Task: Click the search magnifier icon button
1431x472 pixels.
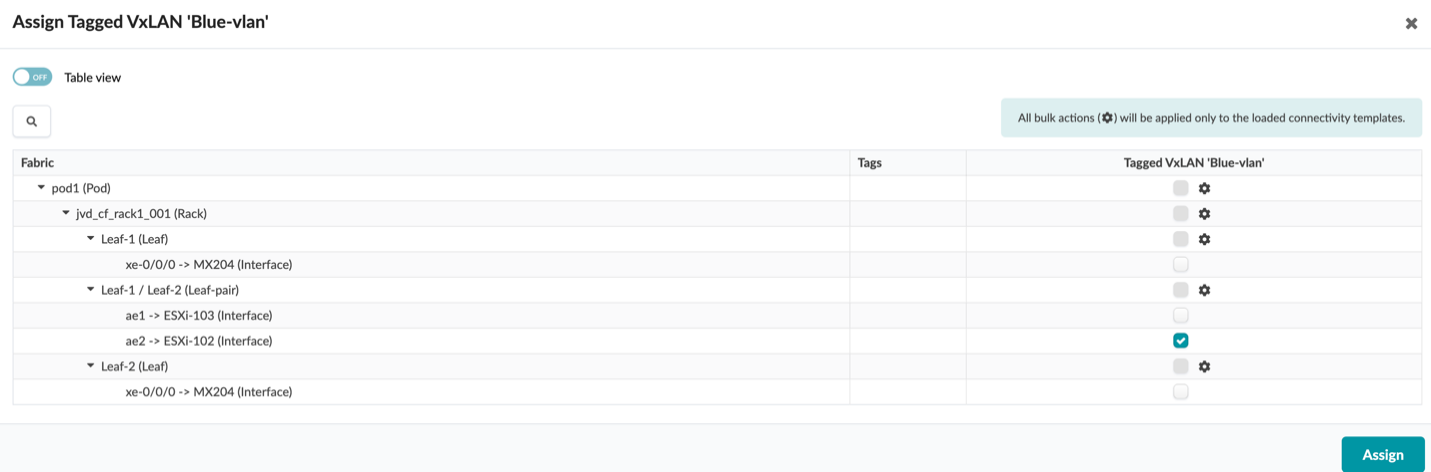Action: point(32,121)
